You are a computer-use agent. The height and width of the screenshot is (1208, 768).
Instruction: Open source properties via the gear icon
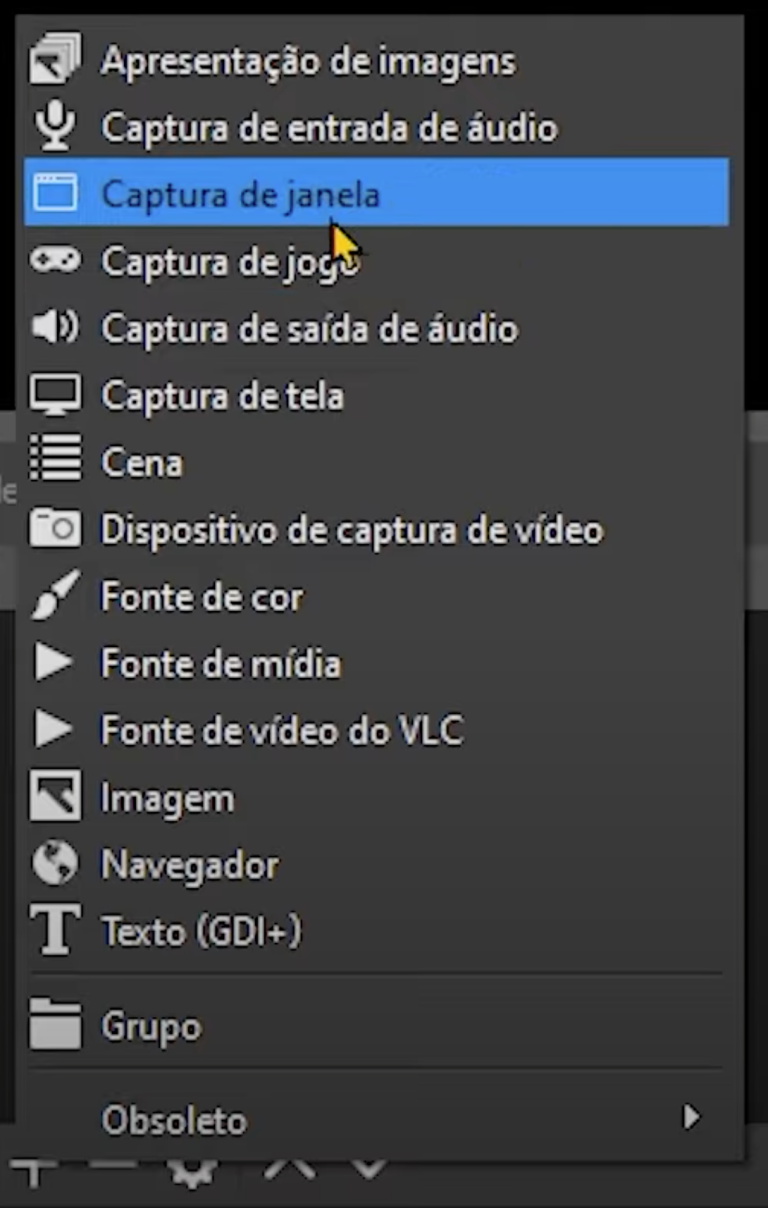190,1172
